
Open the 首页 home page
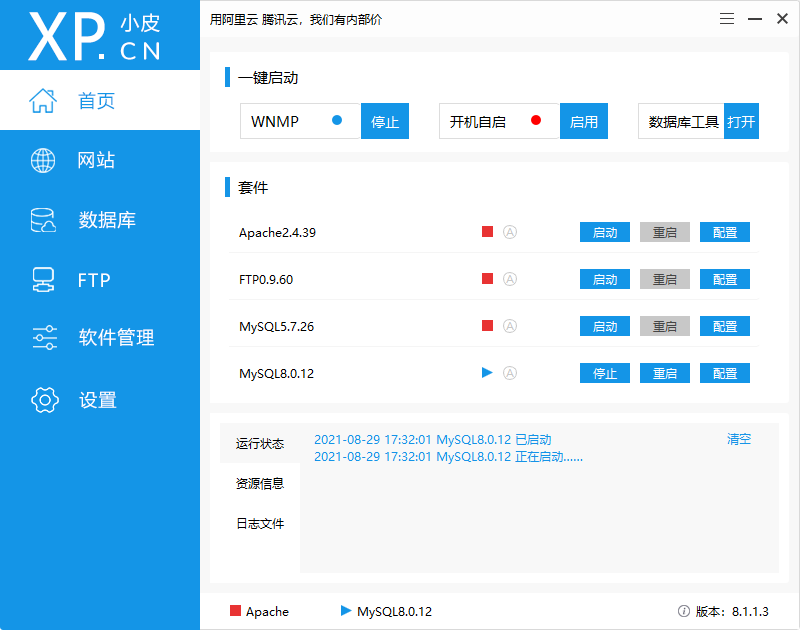coord(100,100)
